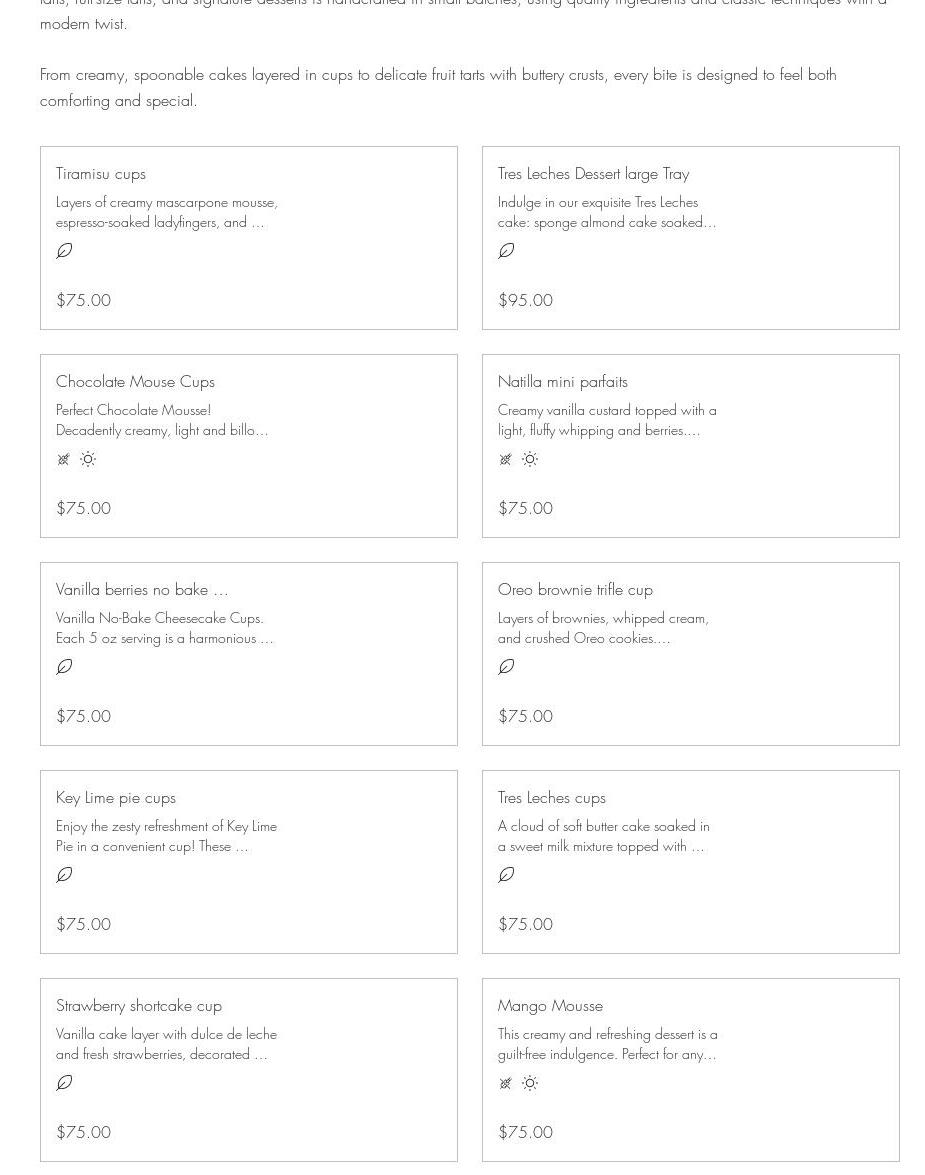Click the leaf icon on Tres Leches Dessert large Tray
This screenshot has width=925, height=1175.
[506, 251]
